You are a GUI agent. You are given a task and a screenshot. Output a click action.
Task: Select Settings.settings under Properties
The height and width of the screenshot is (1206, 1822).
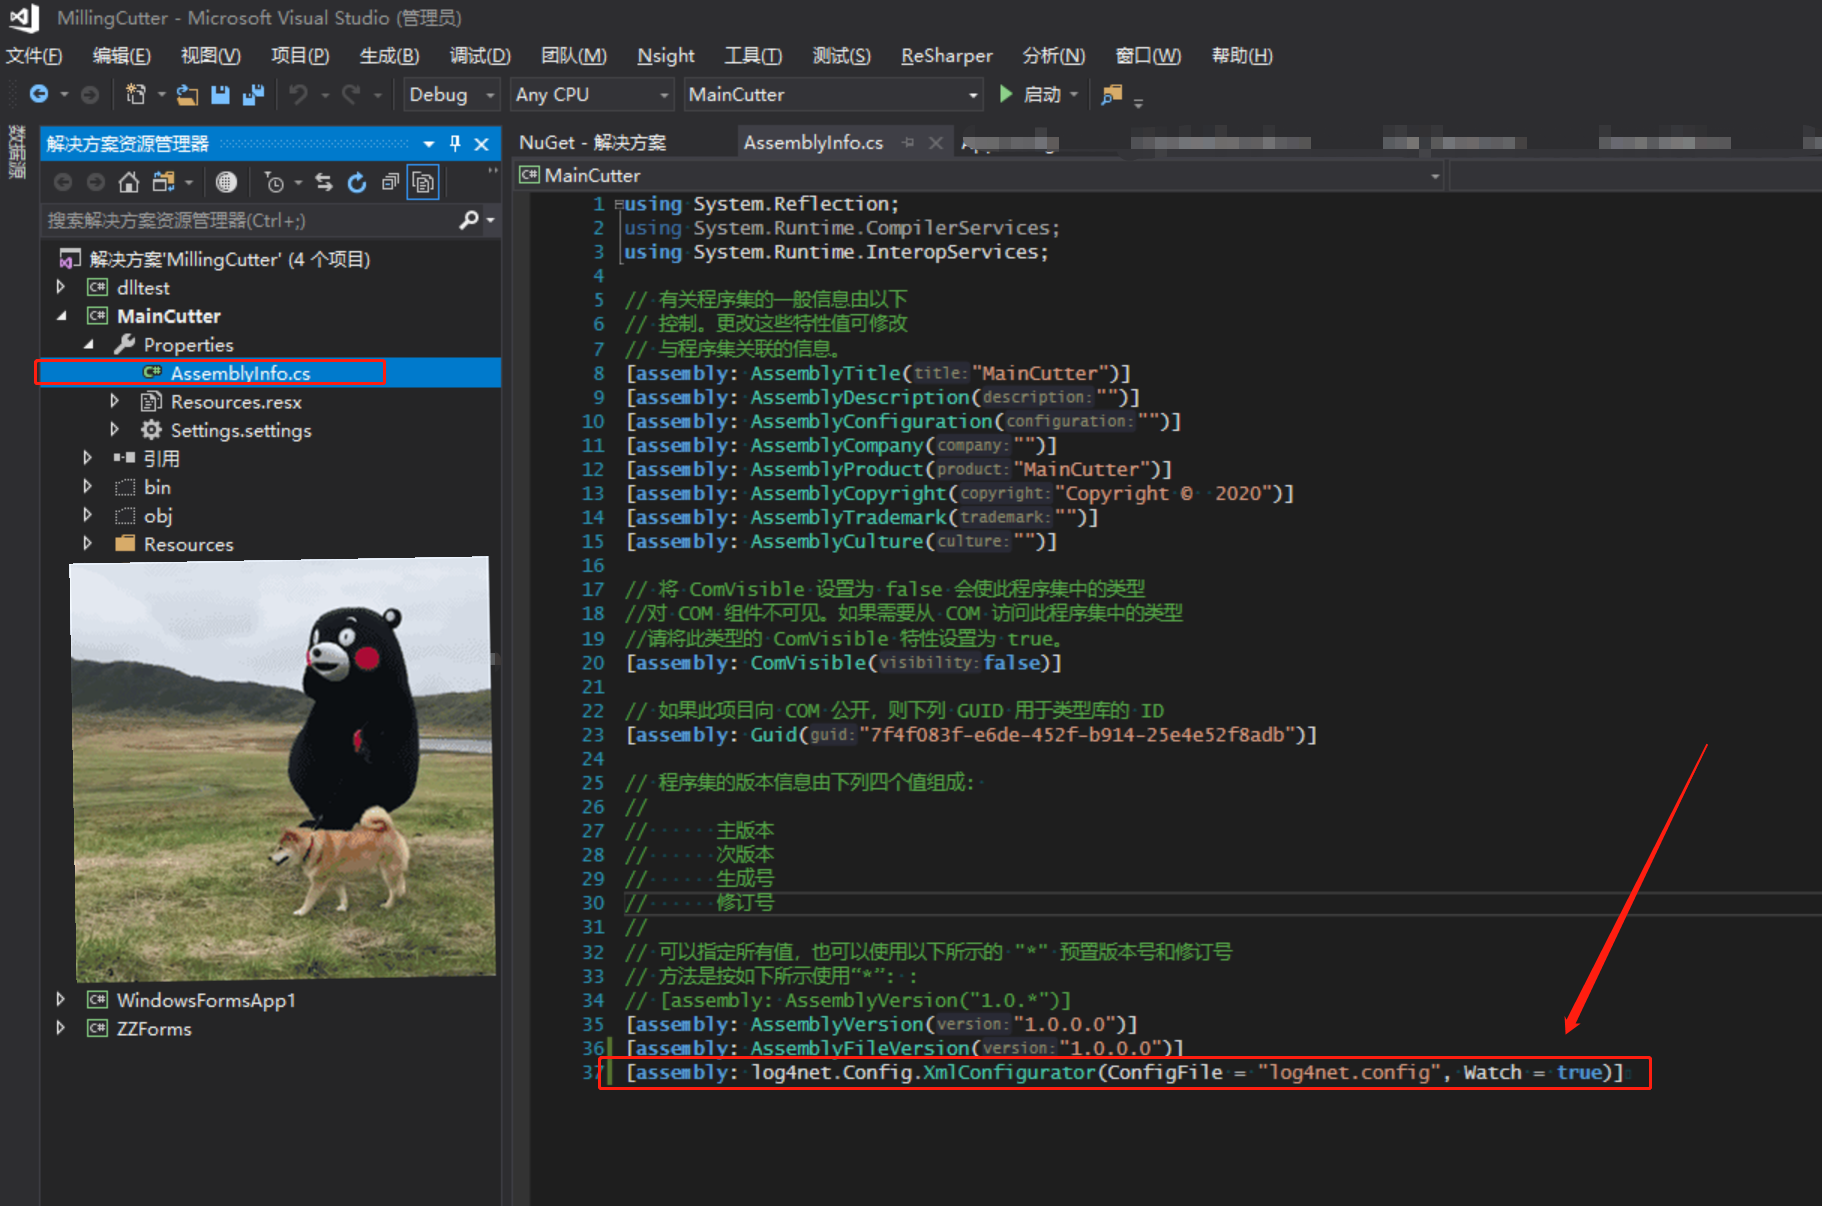(241, 430)
